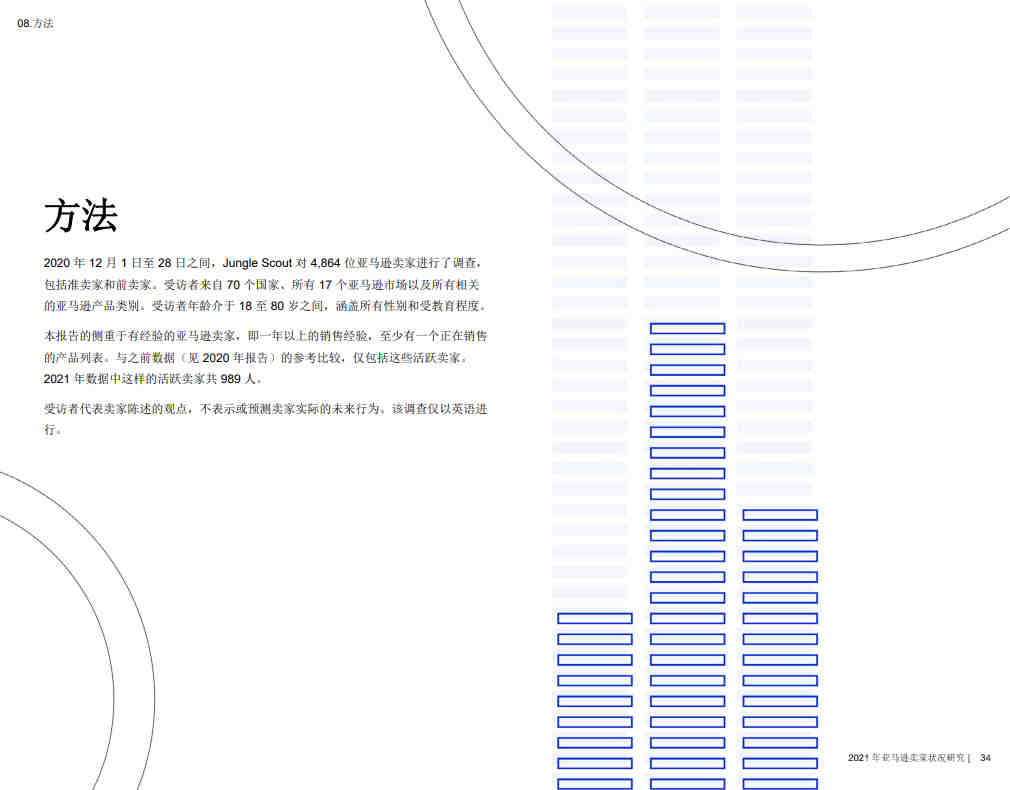Click the large '方法' page title
Viewport: 1010px width, 790px height.
click(x=81, y=215)
